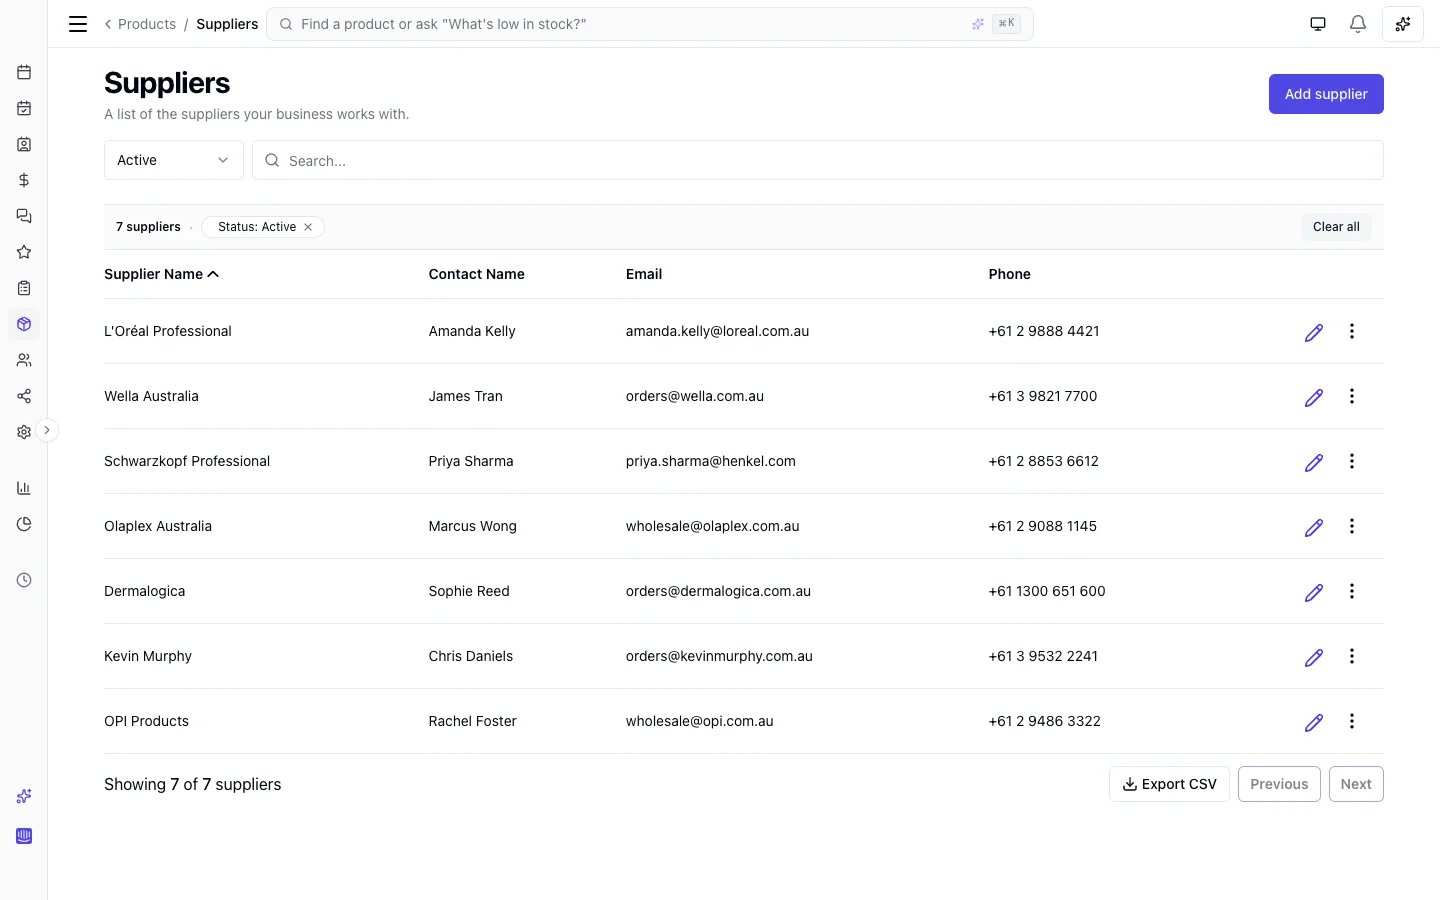Open the dollar sign sales icon
1440x900 pixels.
(x=24, y=180)
